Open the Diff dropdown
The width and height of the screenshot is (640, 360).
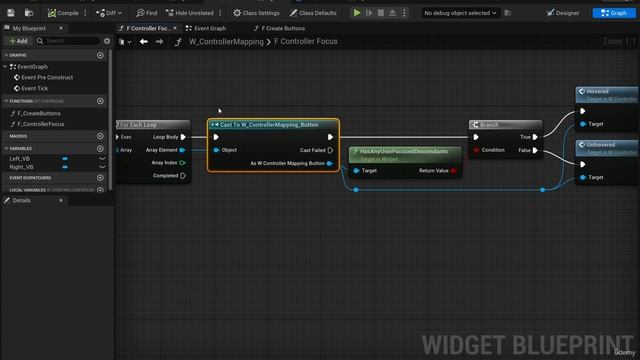[109, 13]
